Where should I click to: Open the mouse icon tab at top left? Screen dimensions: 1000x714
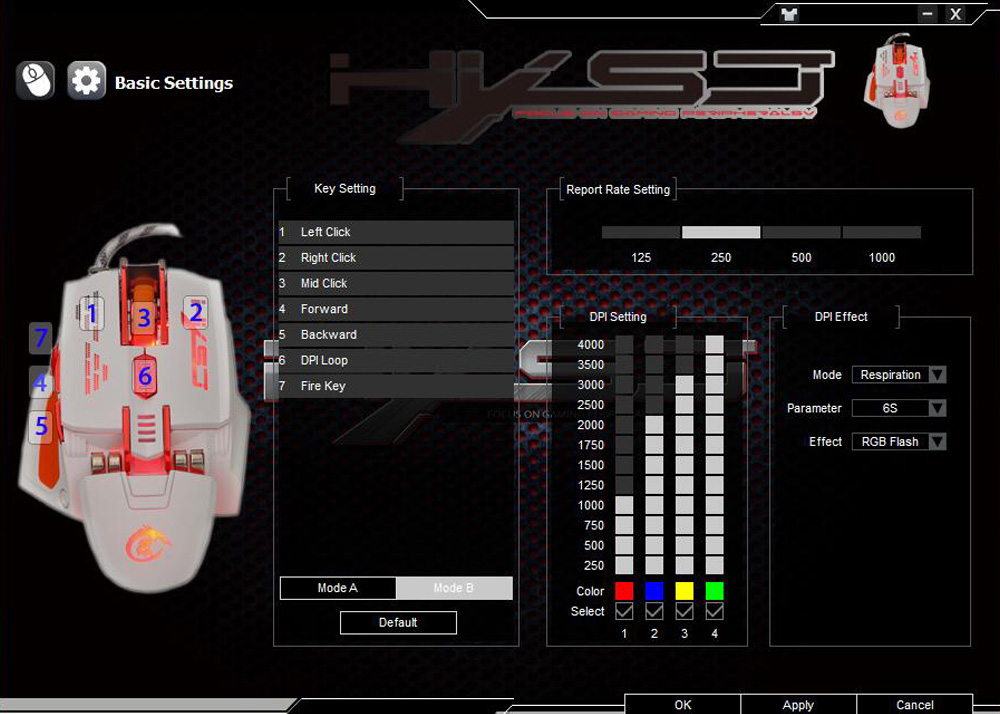35,80
